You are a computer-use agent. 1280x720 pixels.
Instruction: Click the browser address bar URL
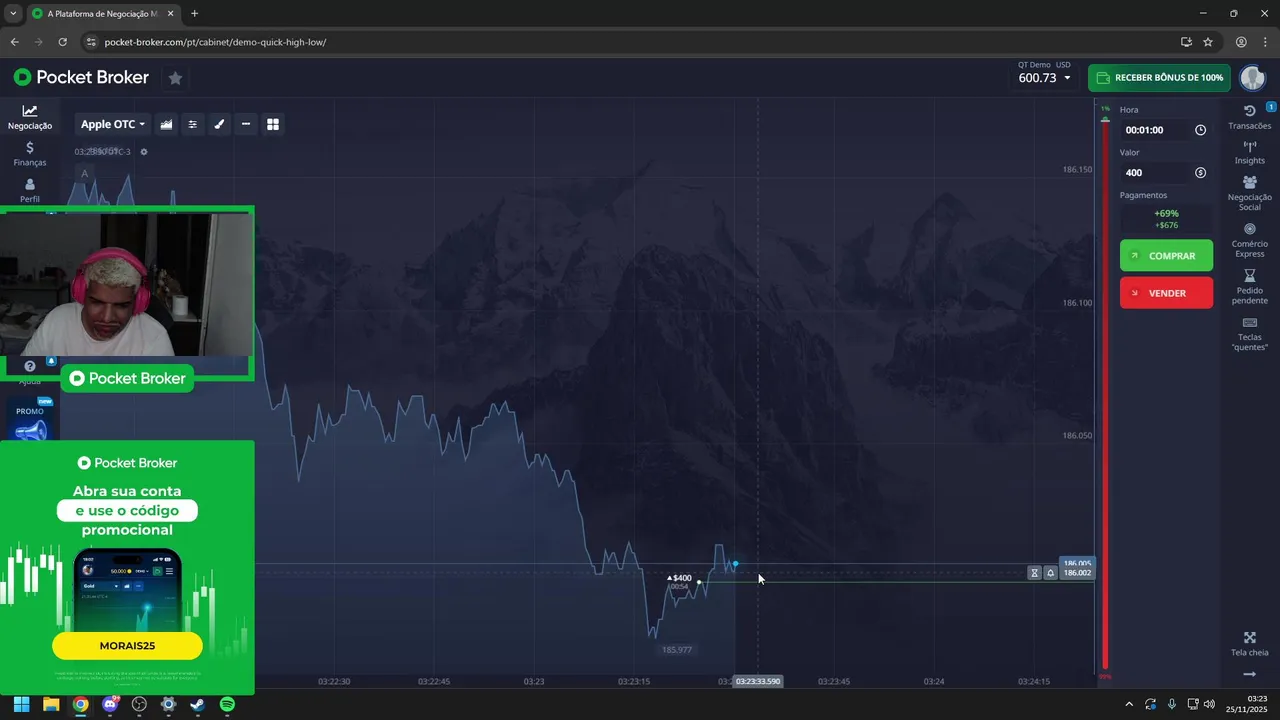tap(215, 42)
